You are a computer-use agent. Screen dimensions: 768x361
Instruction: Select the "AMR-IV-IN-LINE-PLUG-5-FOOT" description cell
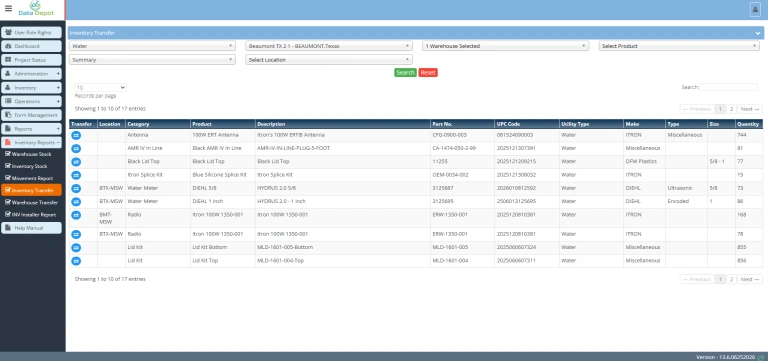pos(343,148)
